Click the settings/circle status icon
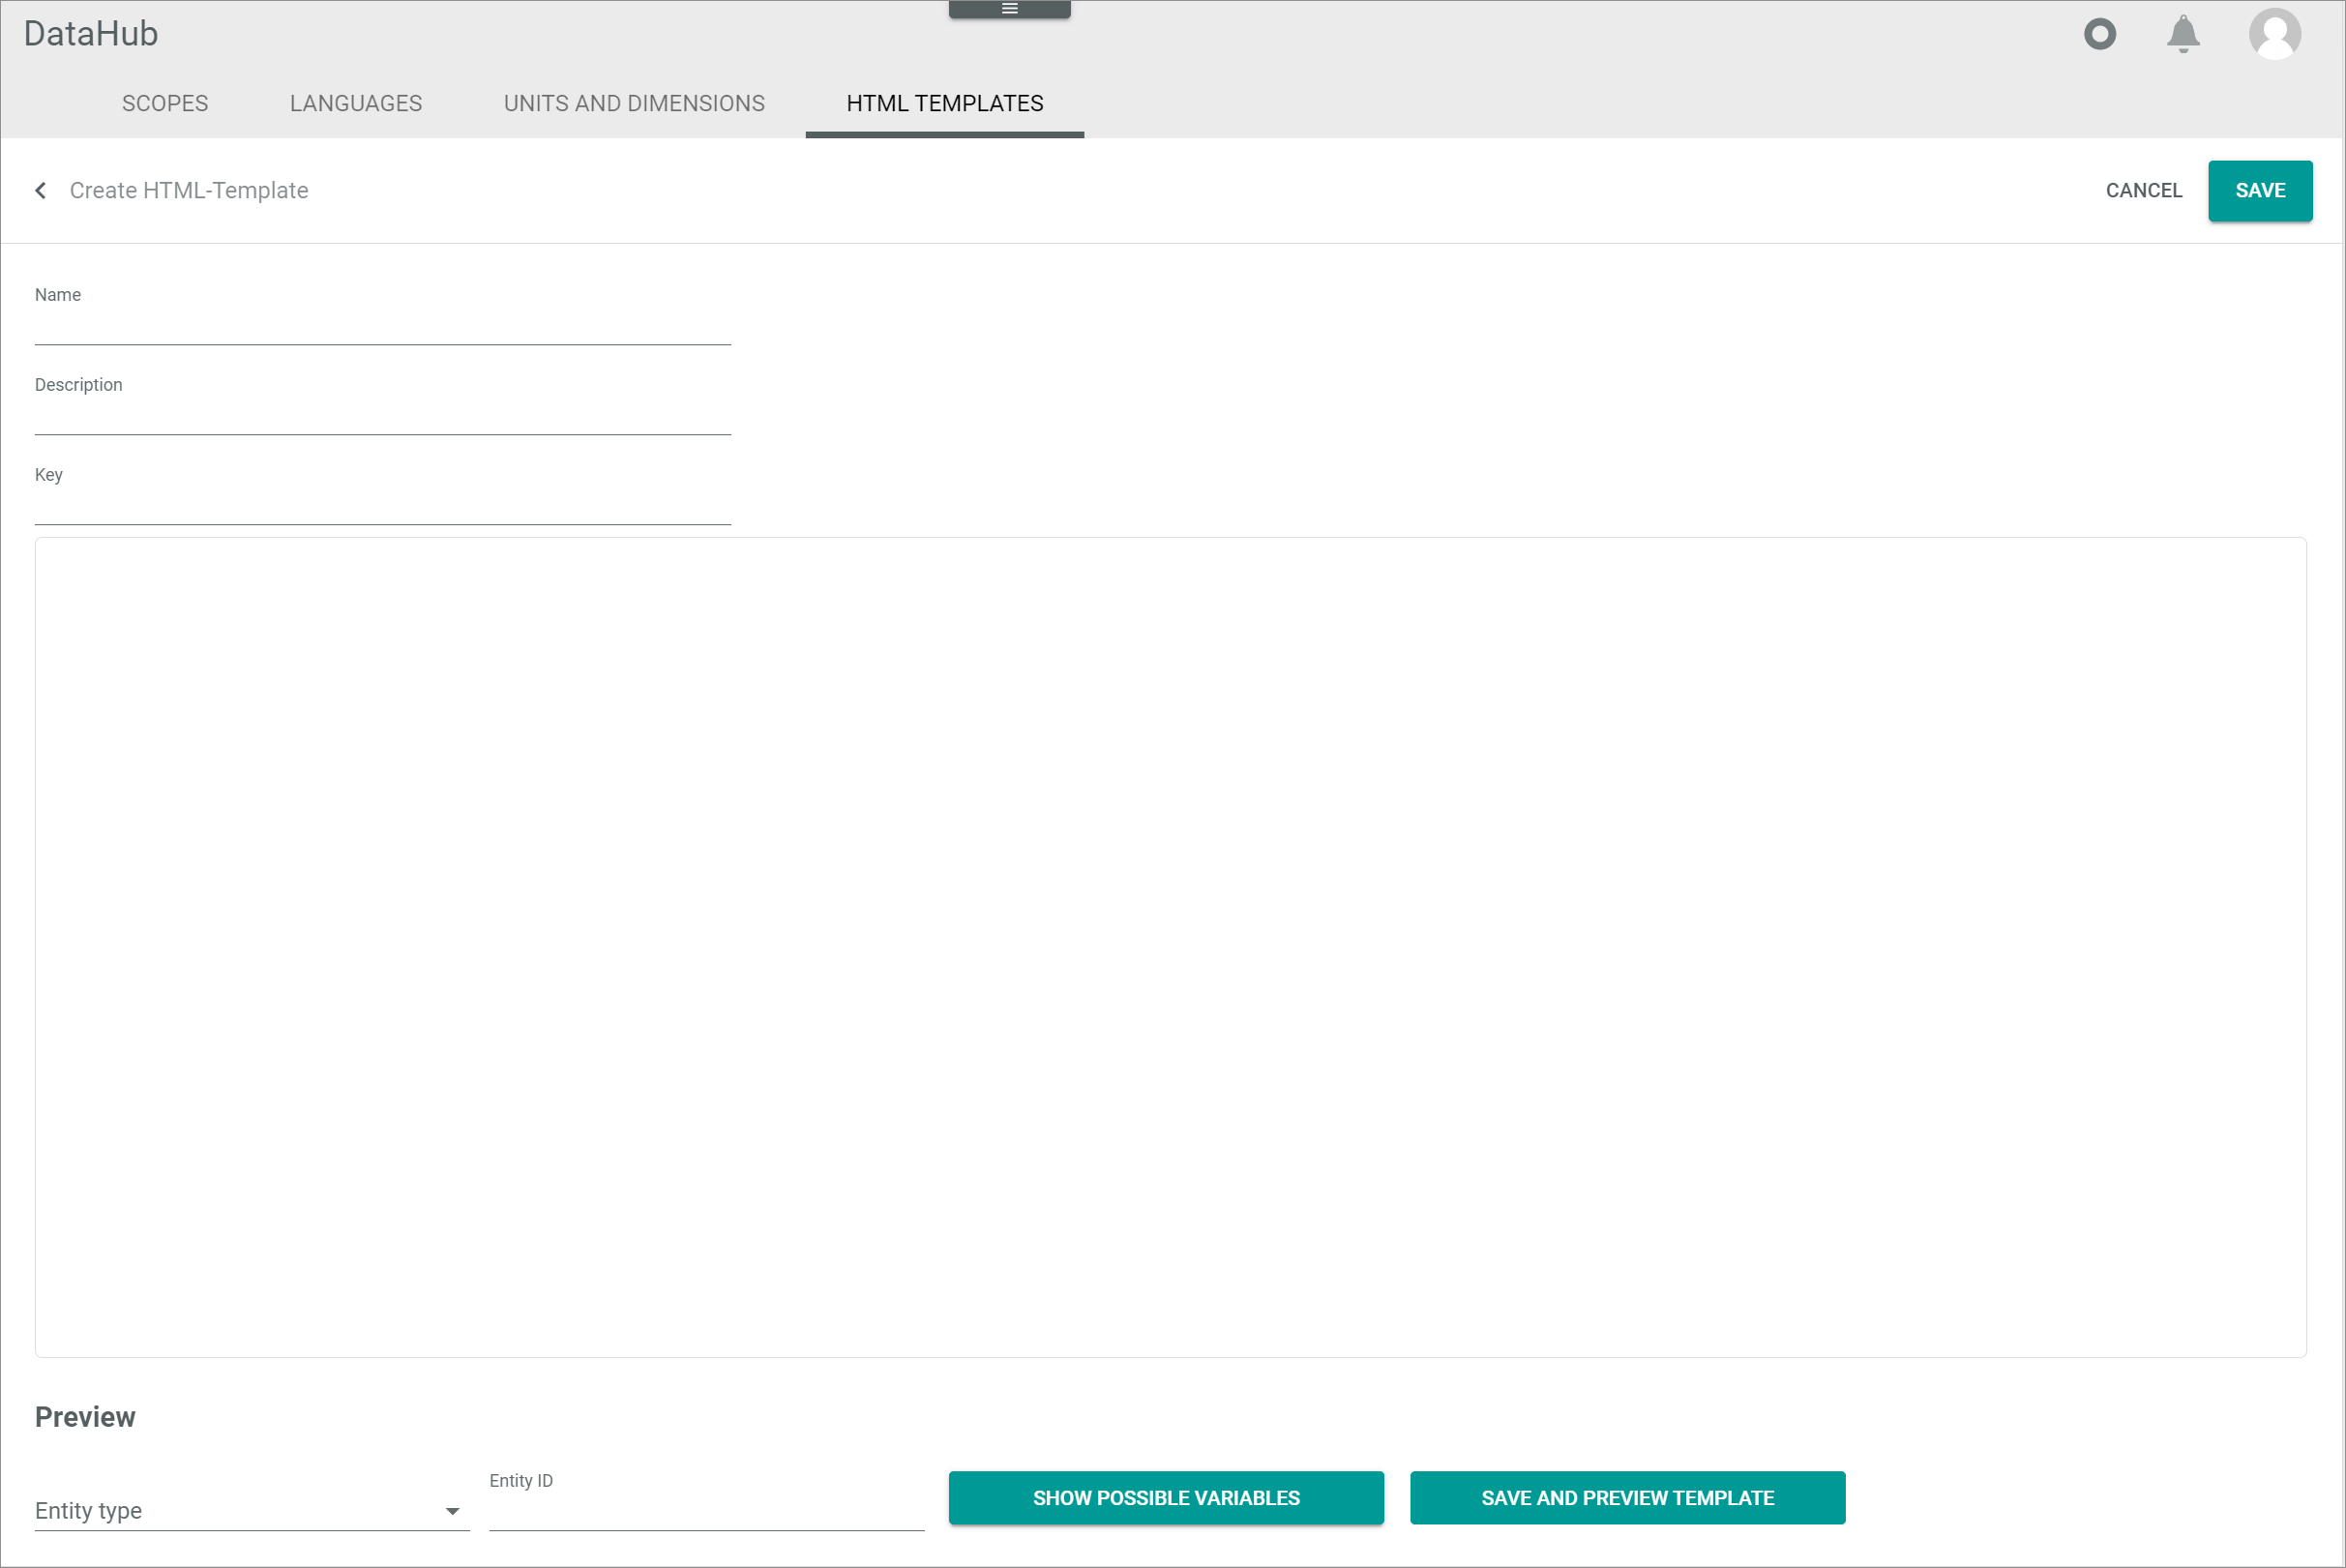This screenshot has height=1568, width=2346. (x=2099, y=33)
